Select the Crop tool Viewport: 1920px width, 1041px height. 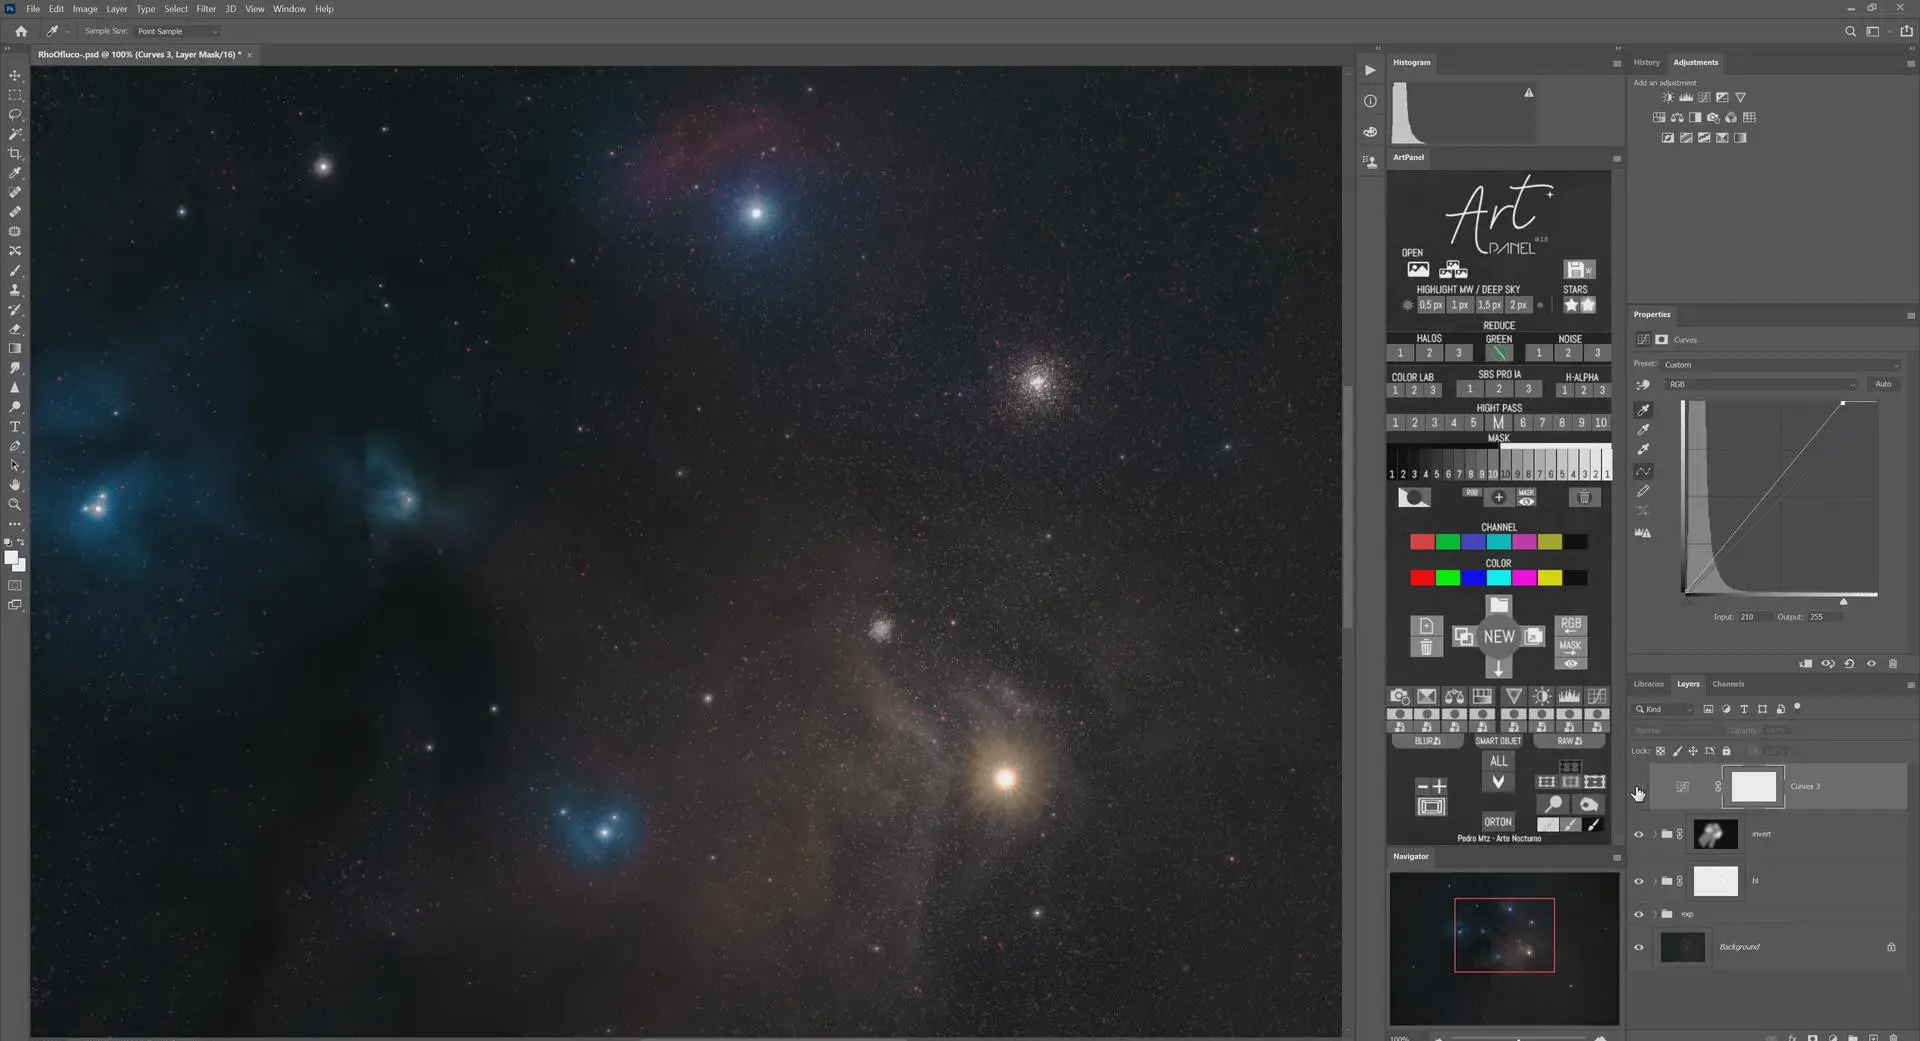click(15, 154)
